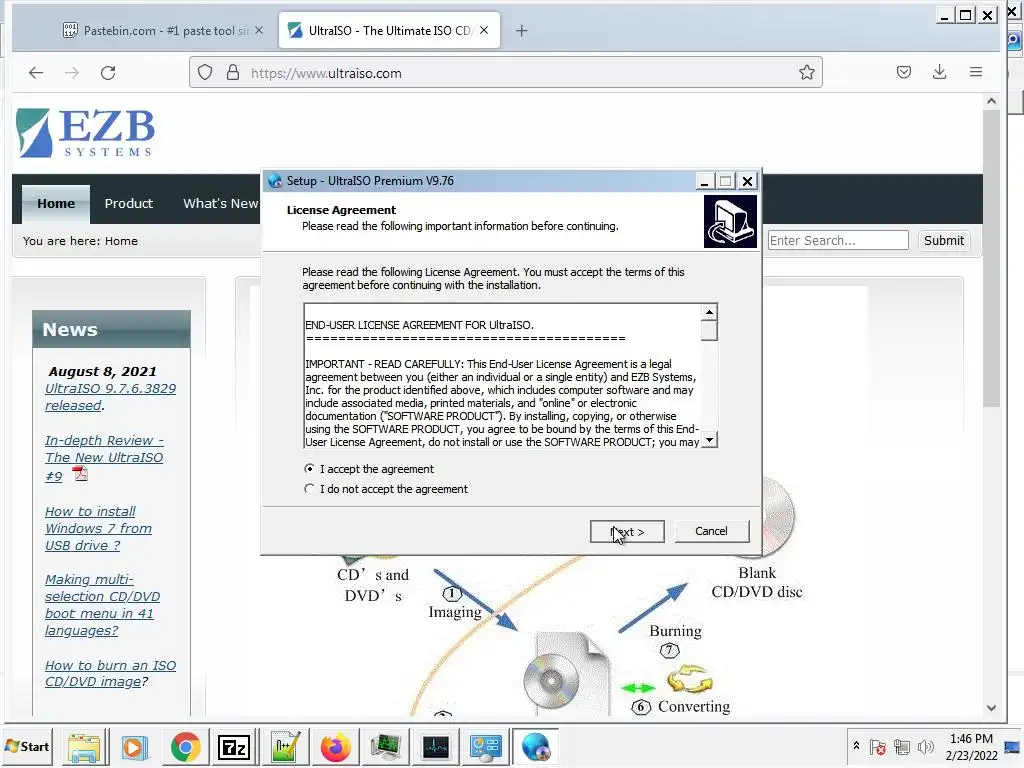Open How to install Windows 7 link

(98, 528)
